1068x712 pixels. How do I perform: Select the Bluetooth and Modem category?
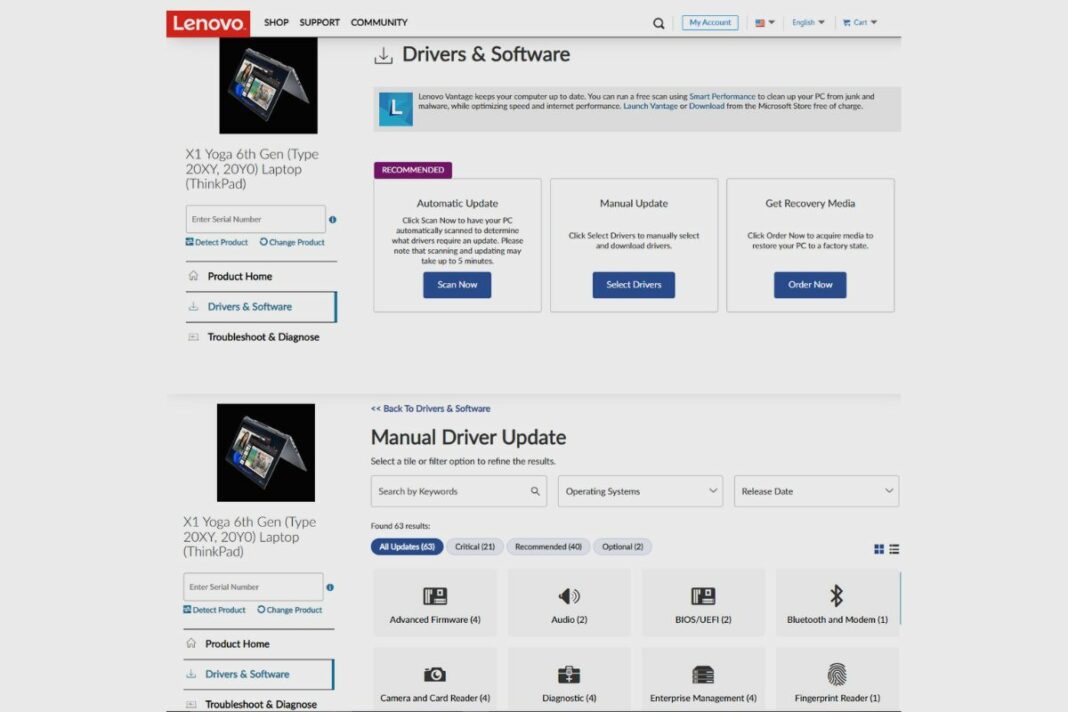(x=837, y=602)
